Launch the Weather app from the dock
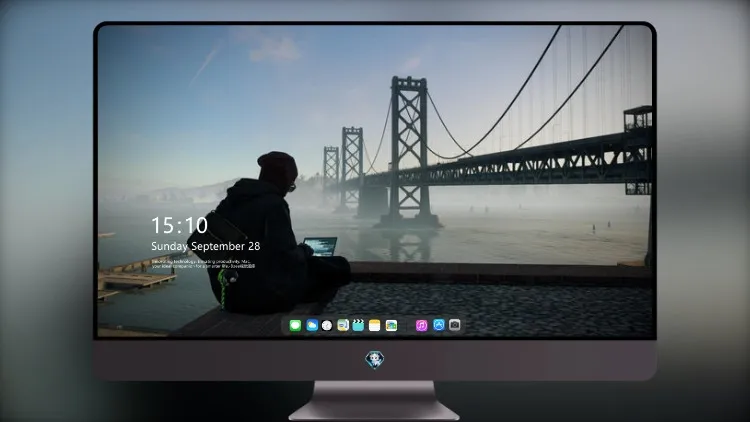 pyautogui.click(x=312, y=325)
